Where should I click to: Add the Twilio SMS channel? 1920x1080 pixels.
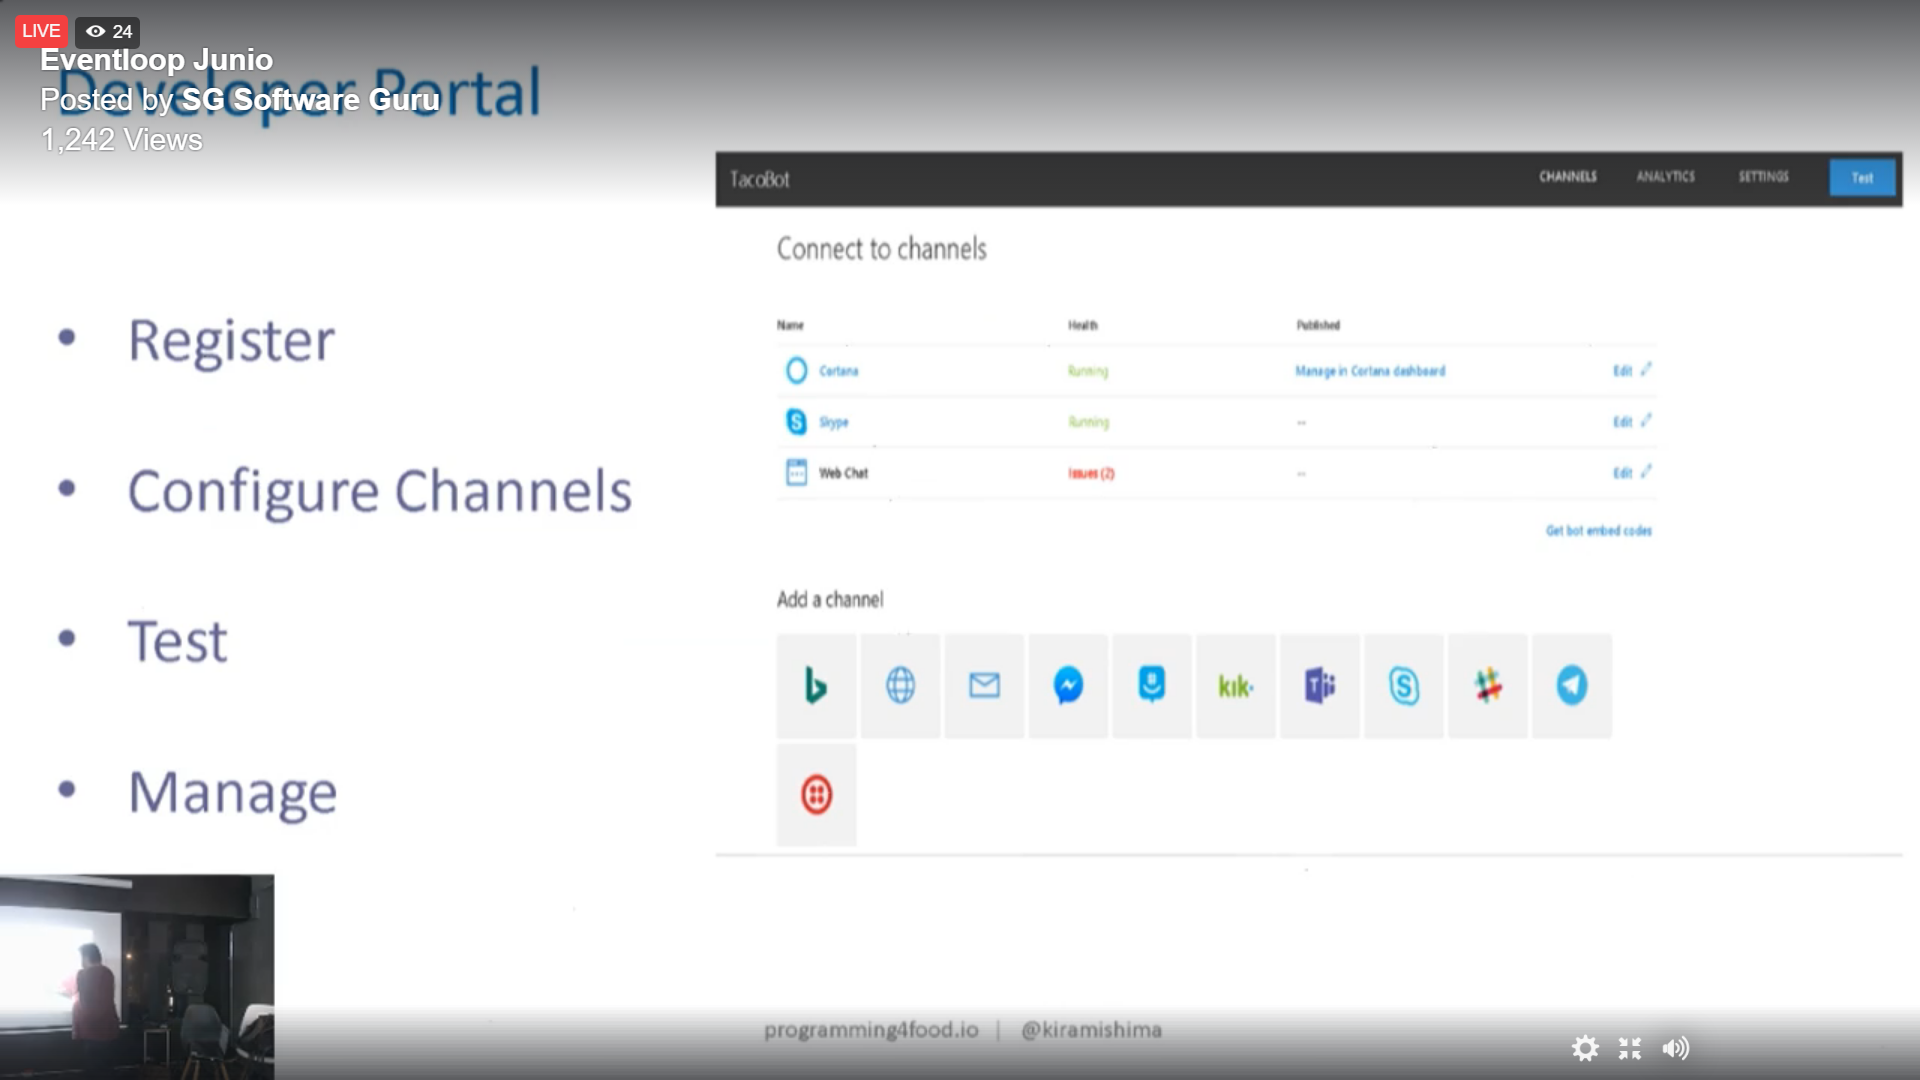coord(816,795)
